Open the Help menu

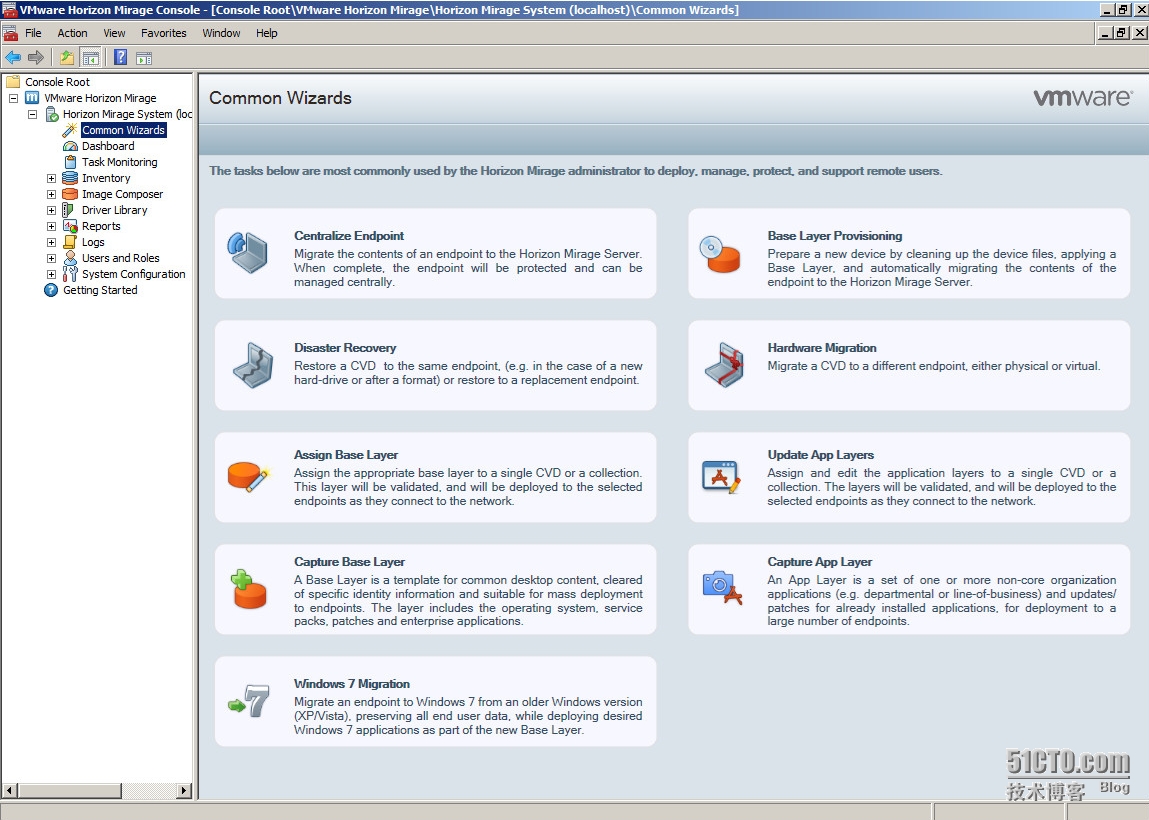click(x=267, y=33)
